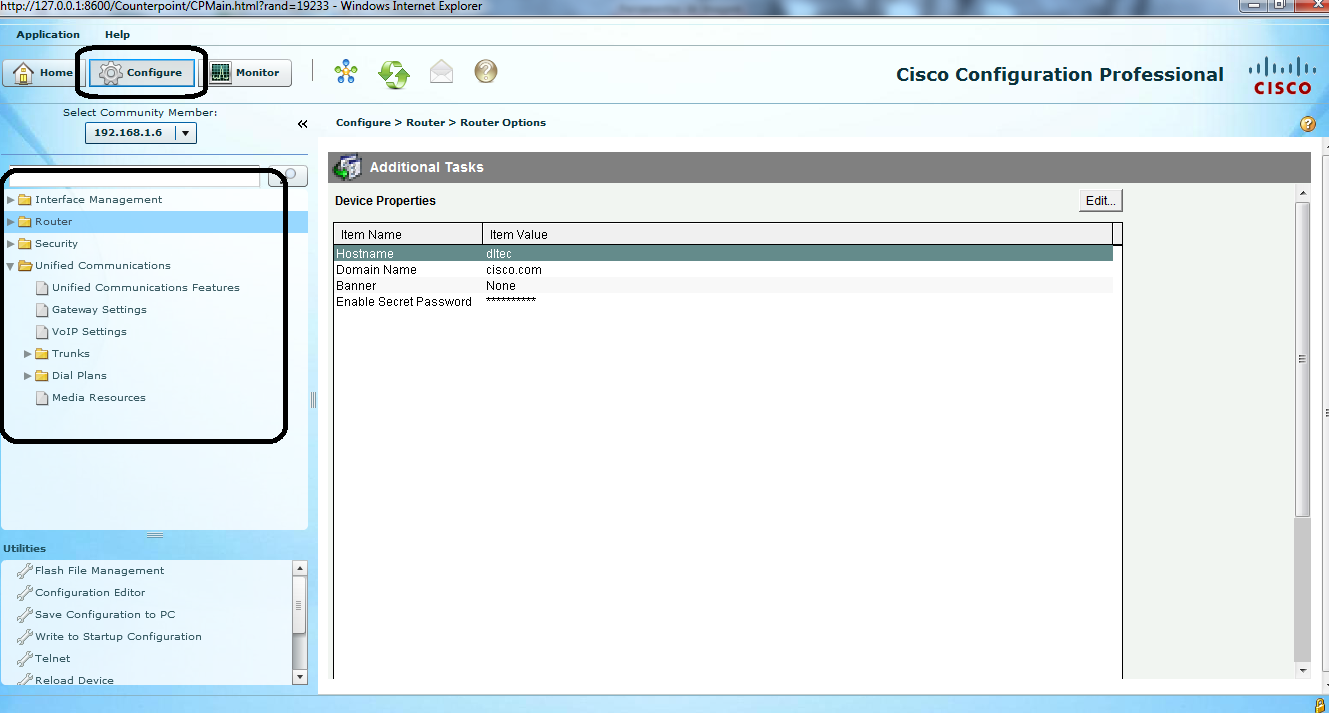Open Unified Communications Features
The height and width of the screenshot is (713, 1329).
pyautogui.click(x=146, y=288)
